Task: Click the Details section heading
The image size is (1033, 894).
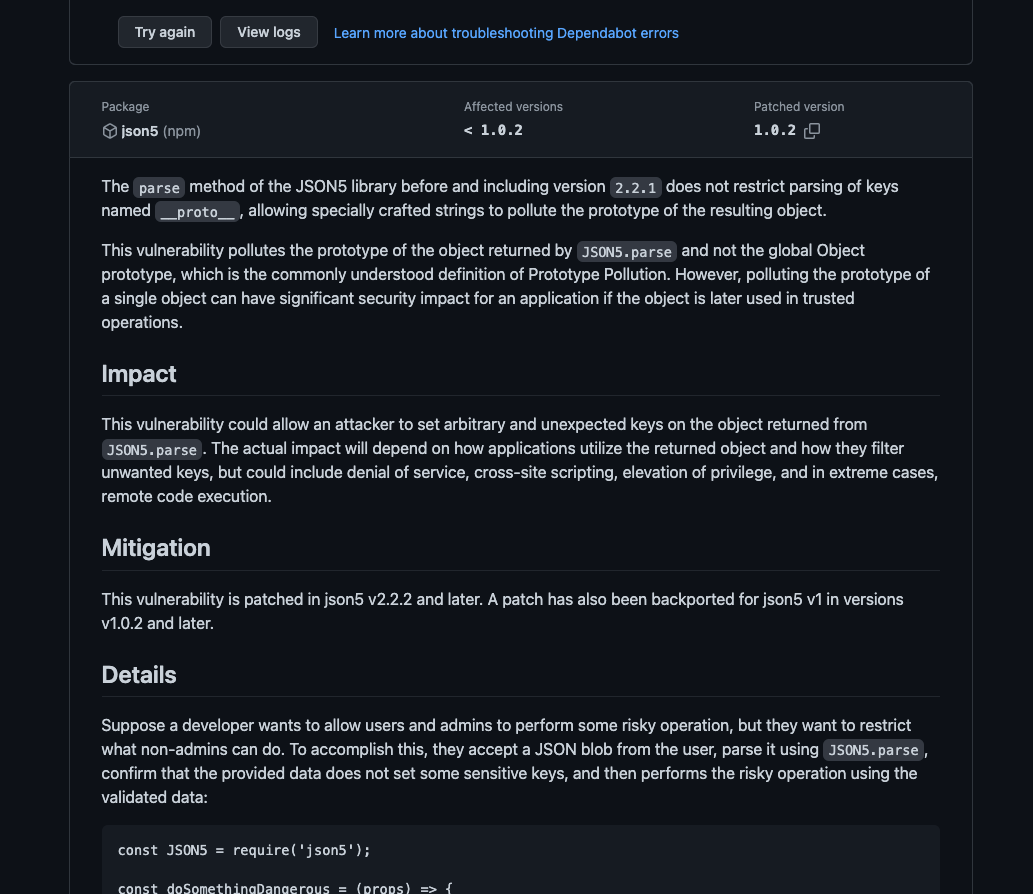Action: click(x=139, y=675)
